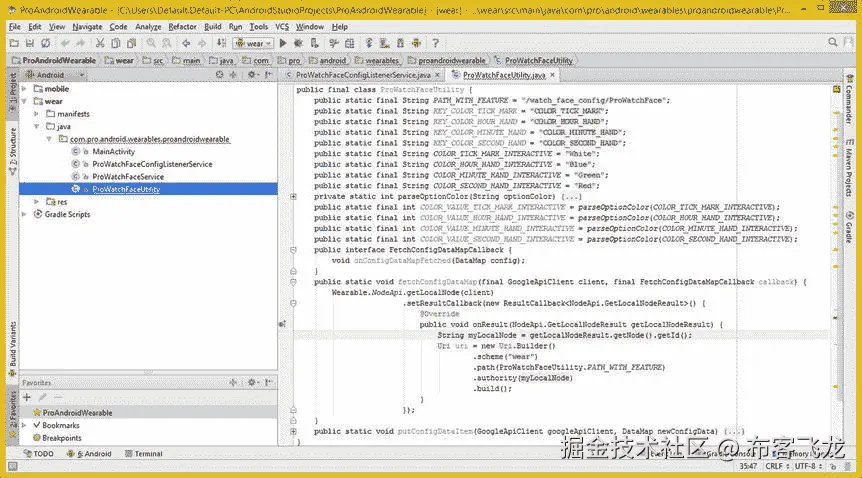The height and width of the screenshot is (478, 862).
Task: Click the CRLF line separator indicator
Action: [x=777, y=466]
